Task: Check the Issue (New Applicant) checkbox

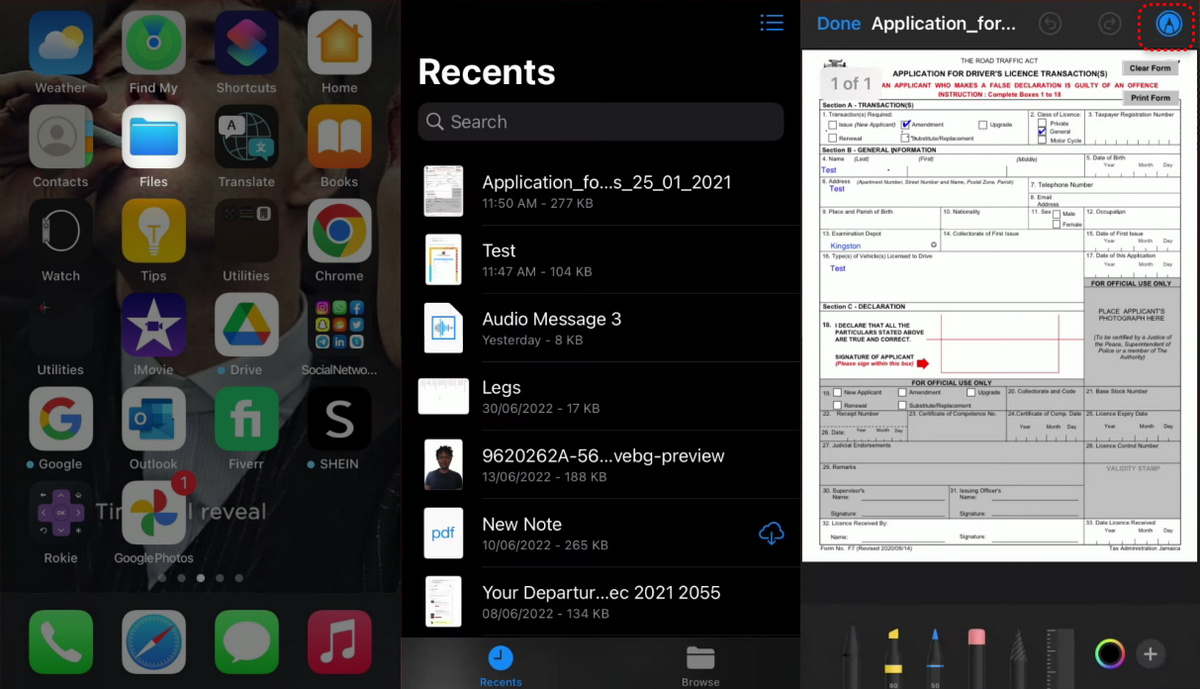Action: 832,124
